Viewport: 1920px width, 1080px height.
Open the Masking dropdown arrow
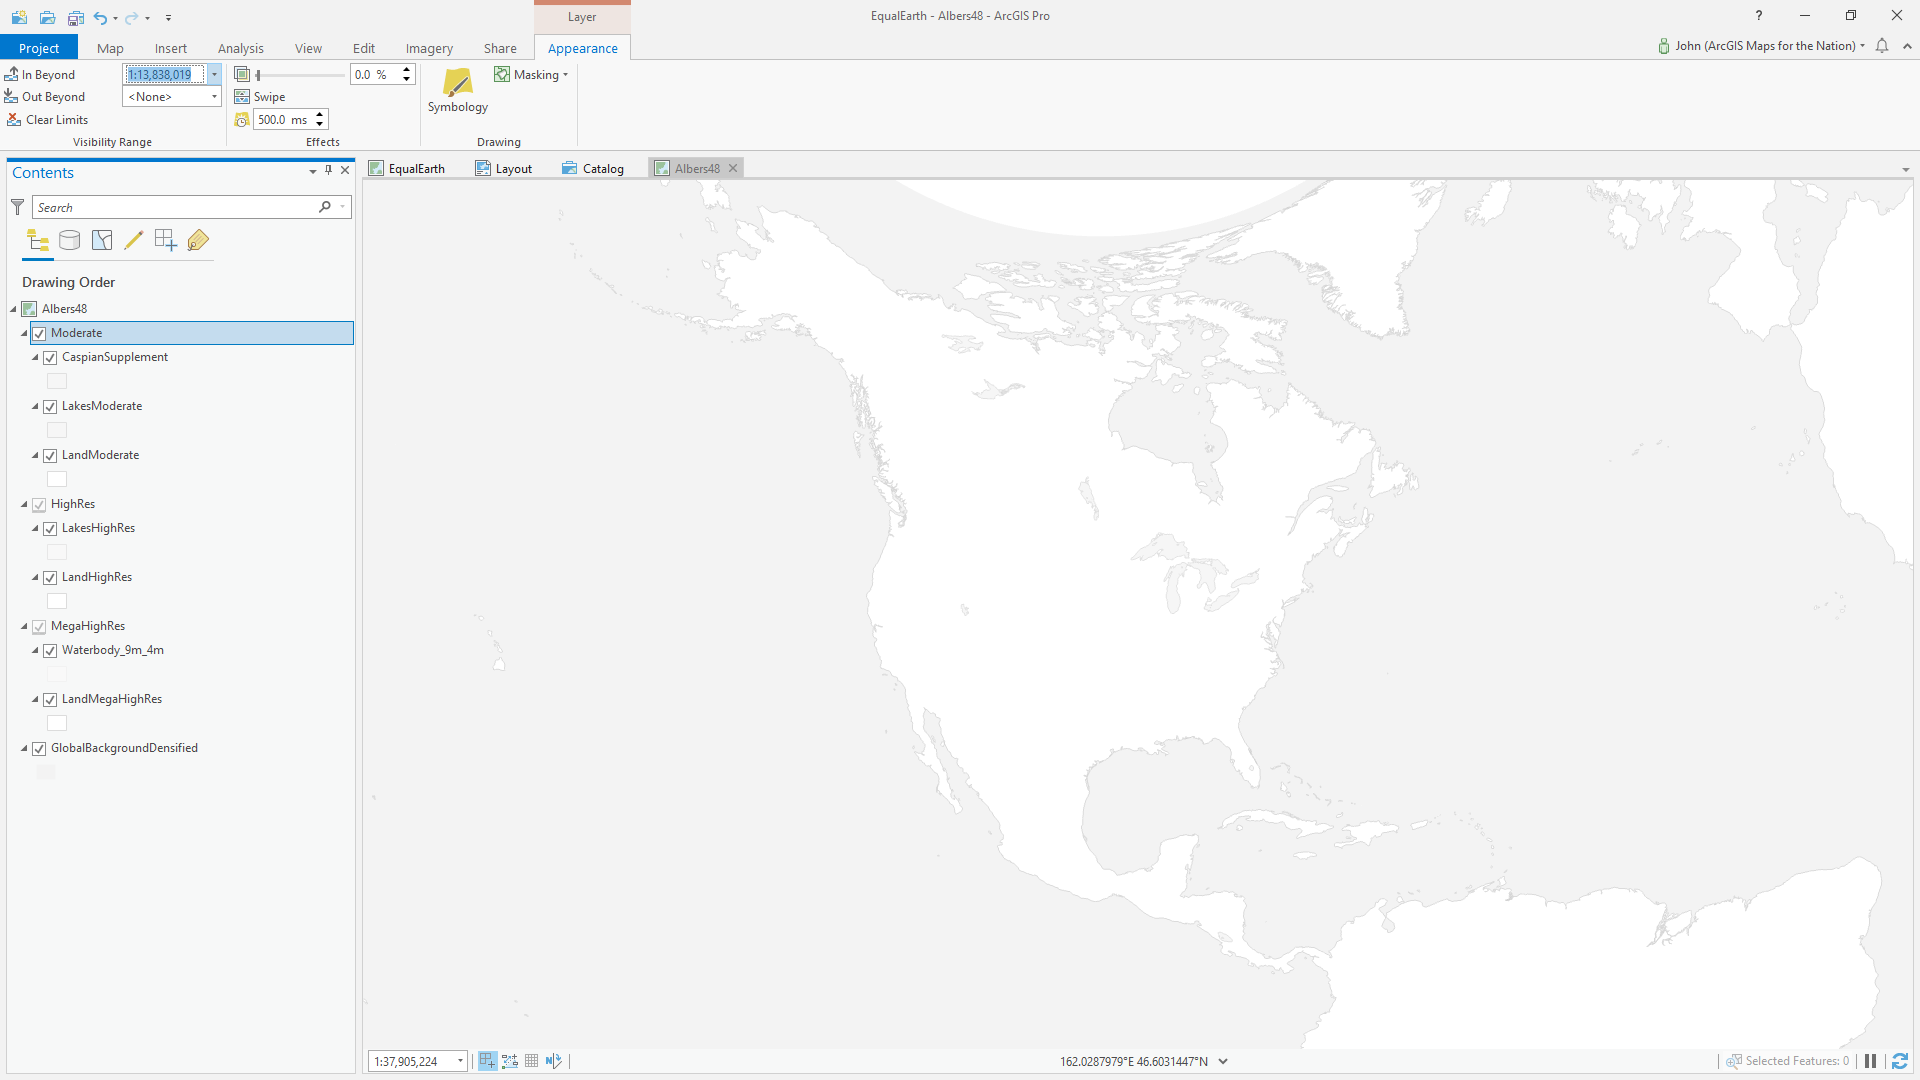[x=565, y=75]
